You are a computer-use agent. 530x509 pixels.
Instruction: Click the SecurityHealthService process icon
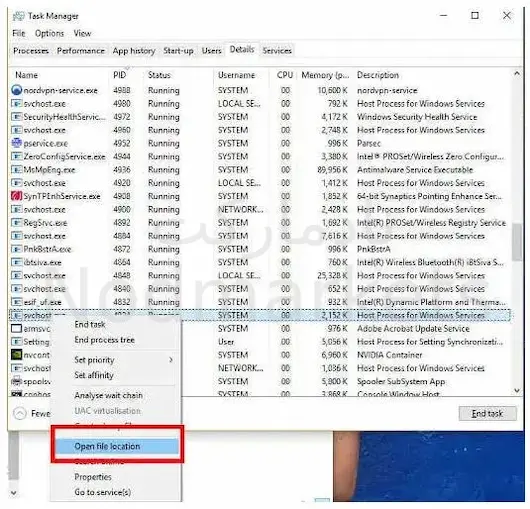tap(17, 117)
